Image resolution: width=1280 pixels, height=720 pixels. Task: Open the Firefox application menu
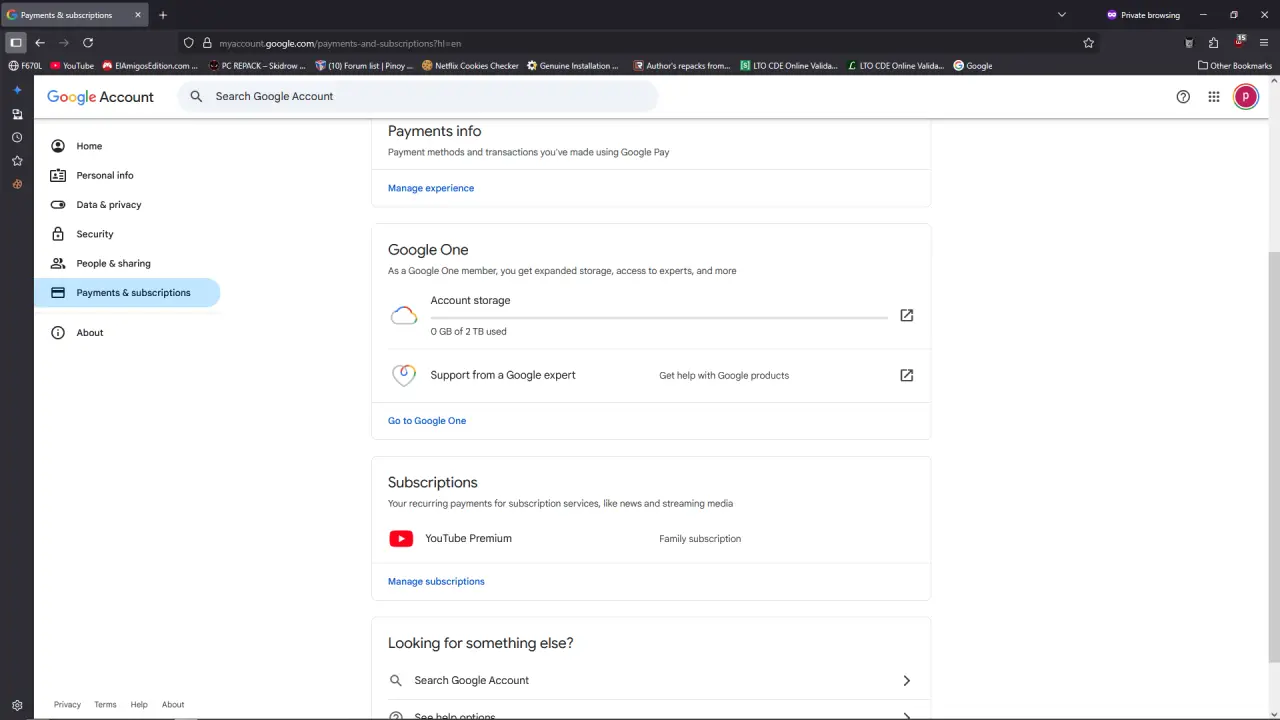pyautogui.click(x=1264, y=43)
